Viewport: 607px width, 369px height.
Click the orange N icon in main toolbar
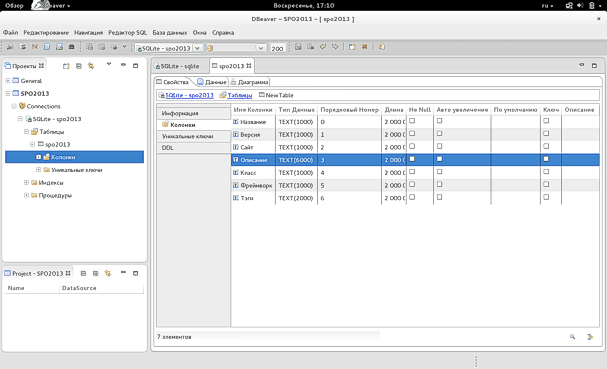point(35,47)
